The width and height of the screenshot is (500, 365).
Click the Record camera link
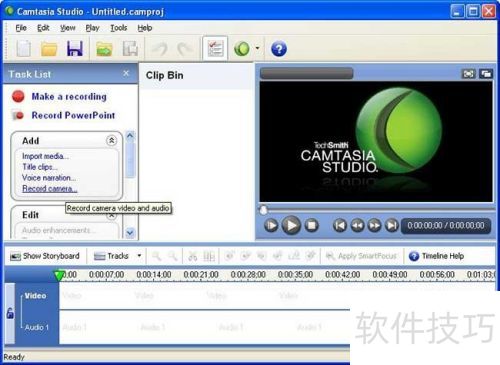coord(50,189)
